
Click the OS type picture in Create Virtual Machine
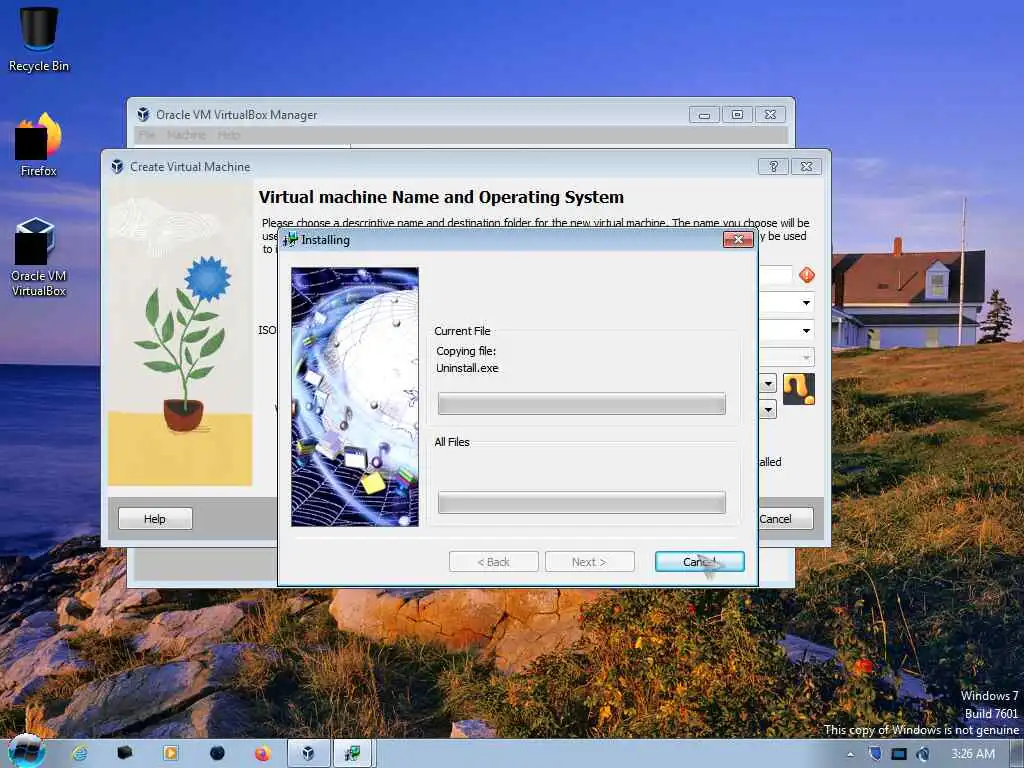[799, 389]
